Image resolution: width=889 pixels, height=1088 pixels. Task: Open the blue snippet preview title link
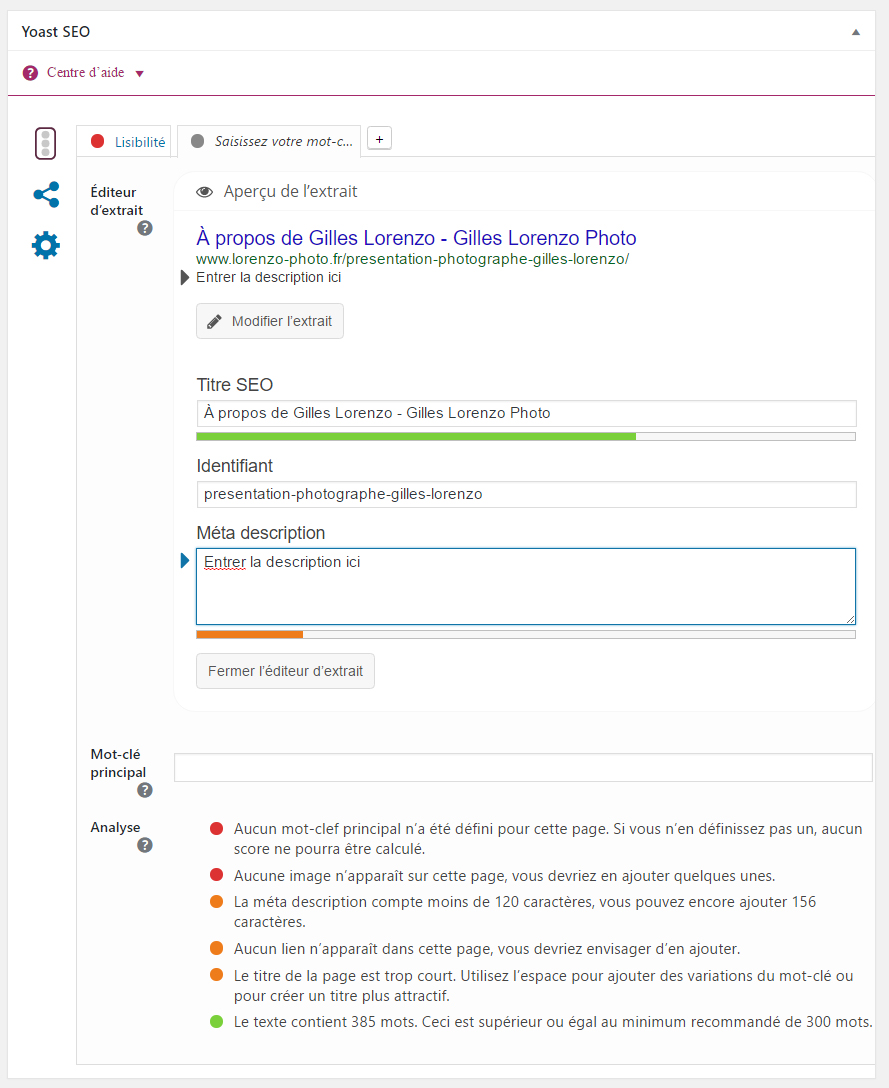(x=416, y=238)
